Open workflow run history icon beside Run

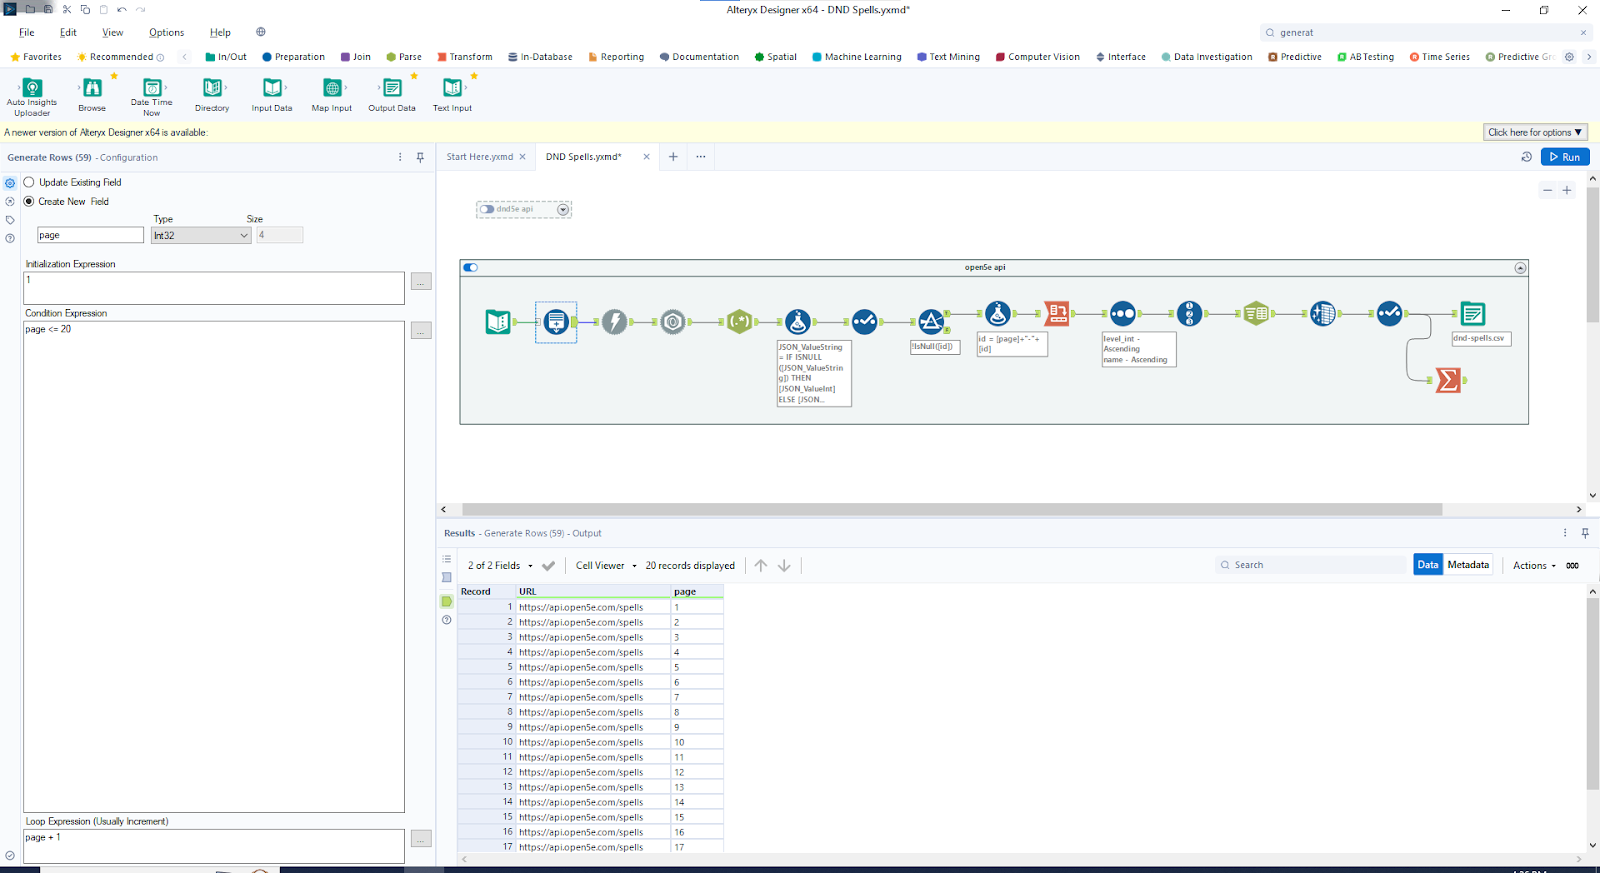pyautogui.click(x=1526, y=157)
